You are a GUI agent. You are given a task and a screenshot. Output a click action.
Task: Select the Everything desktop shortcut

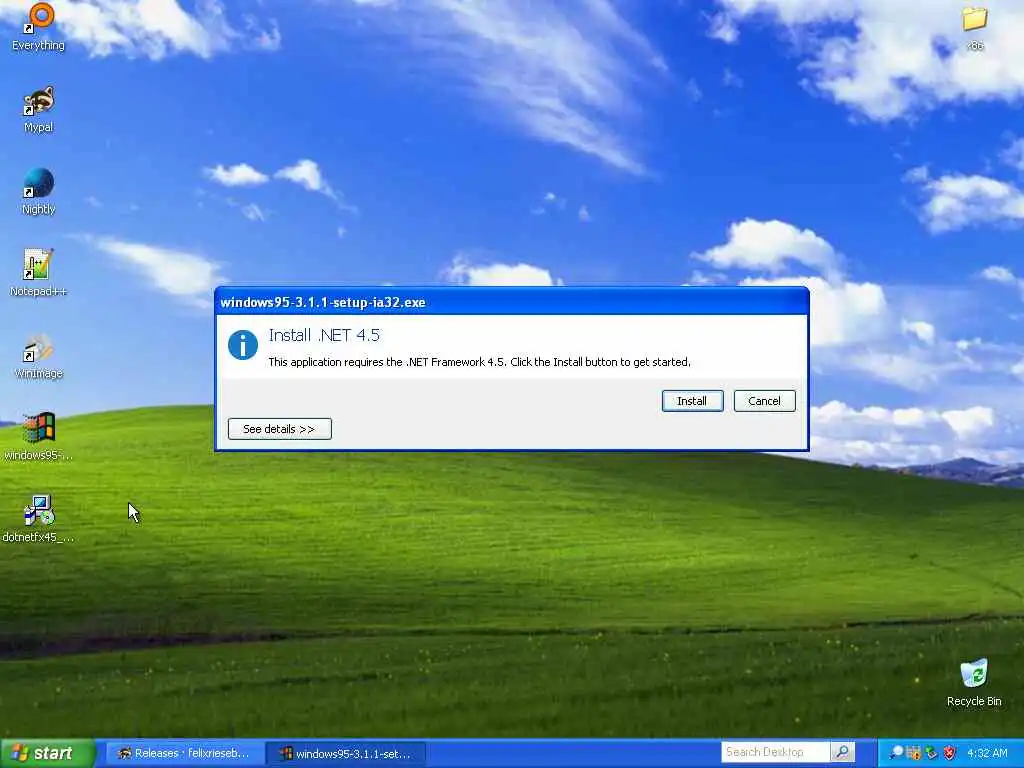click(39, 27)
